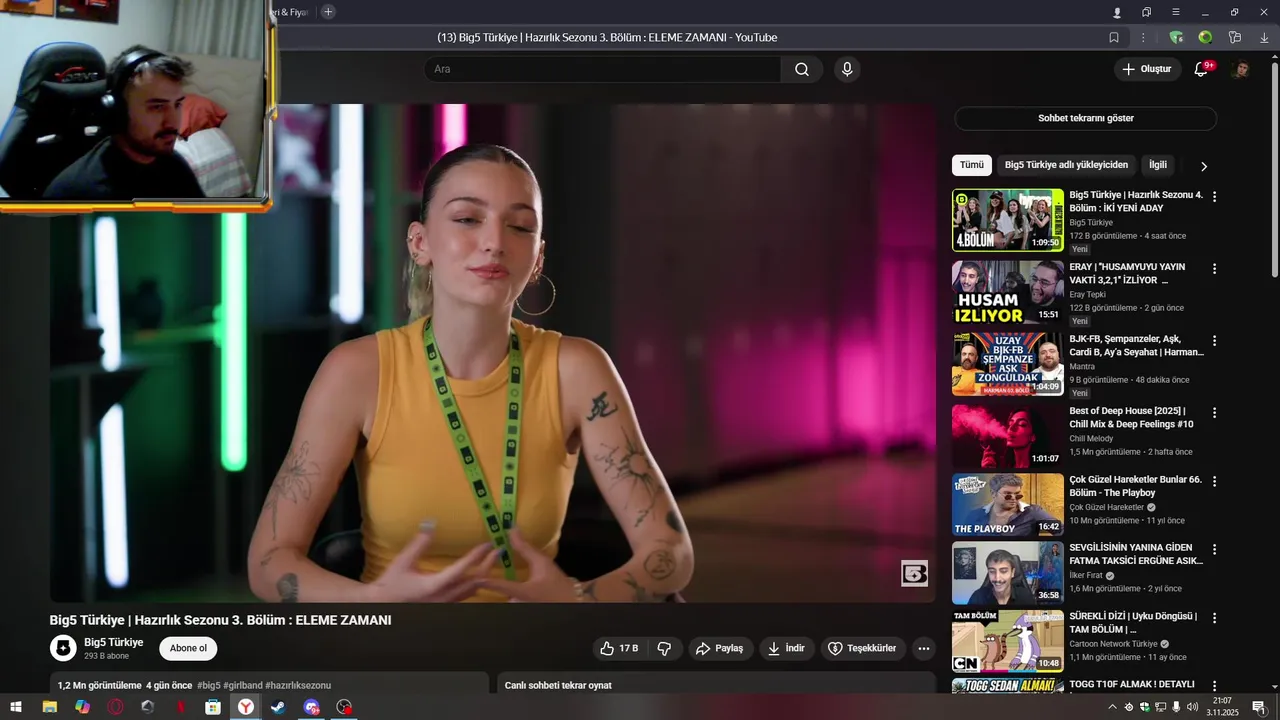Bookmark this page in the address bar
Viewport: 1280px width, 720px height.
pyautogui.click(x=1114, y=37)
